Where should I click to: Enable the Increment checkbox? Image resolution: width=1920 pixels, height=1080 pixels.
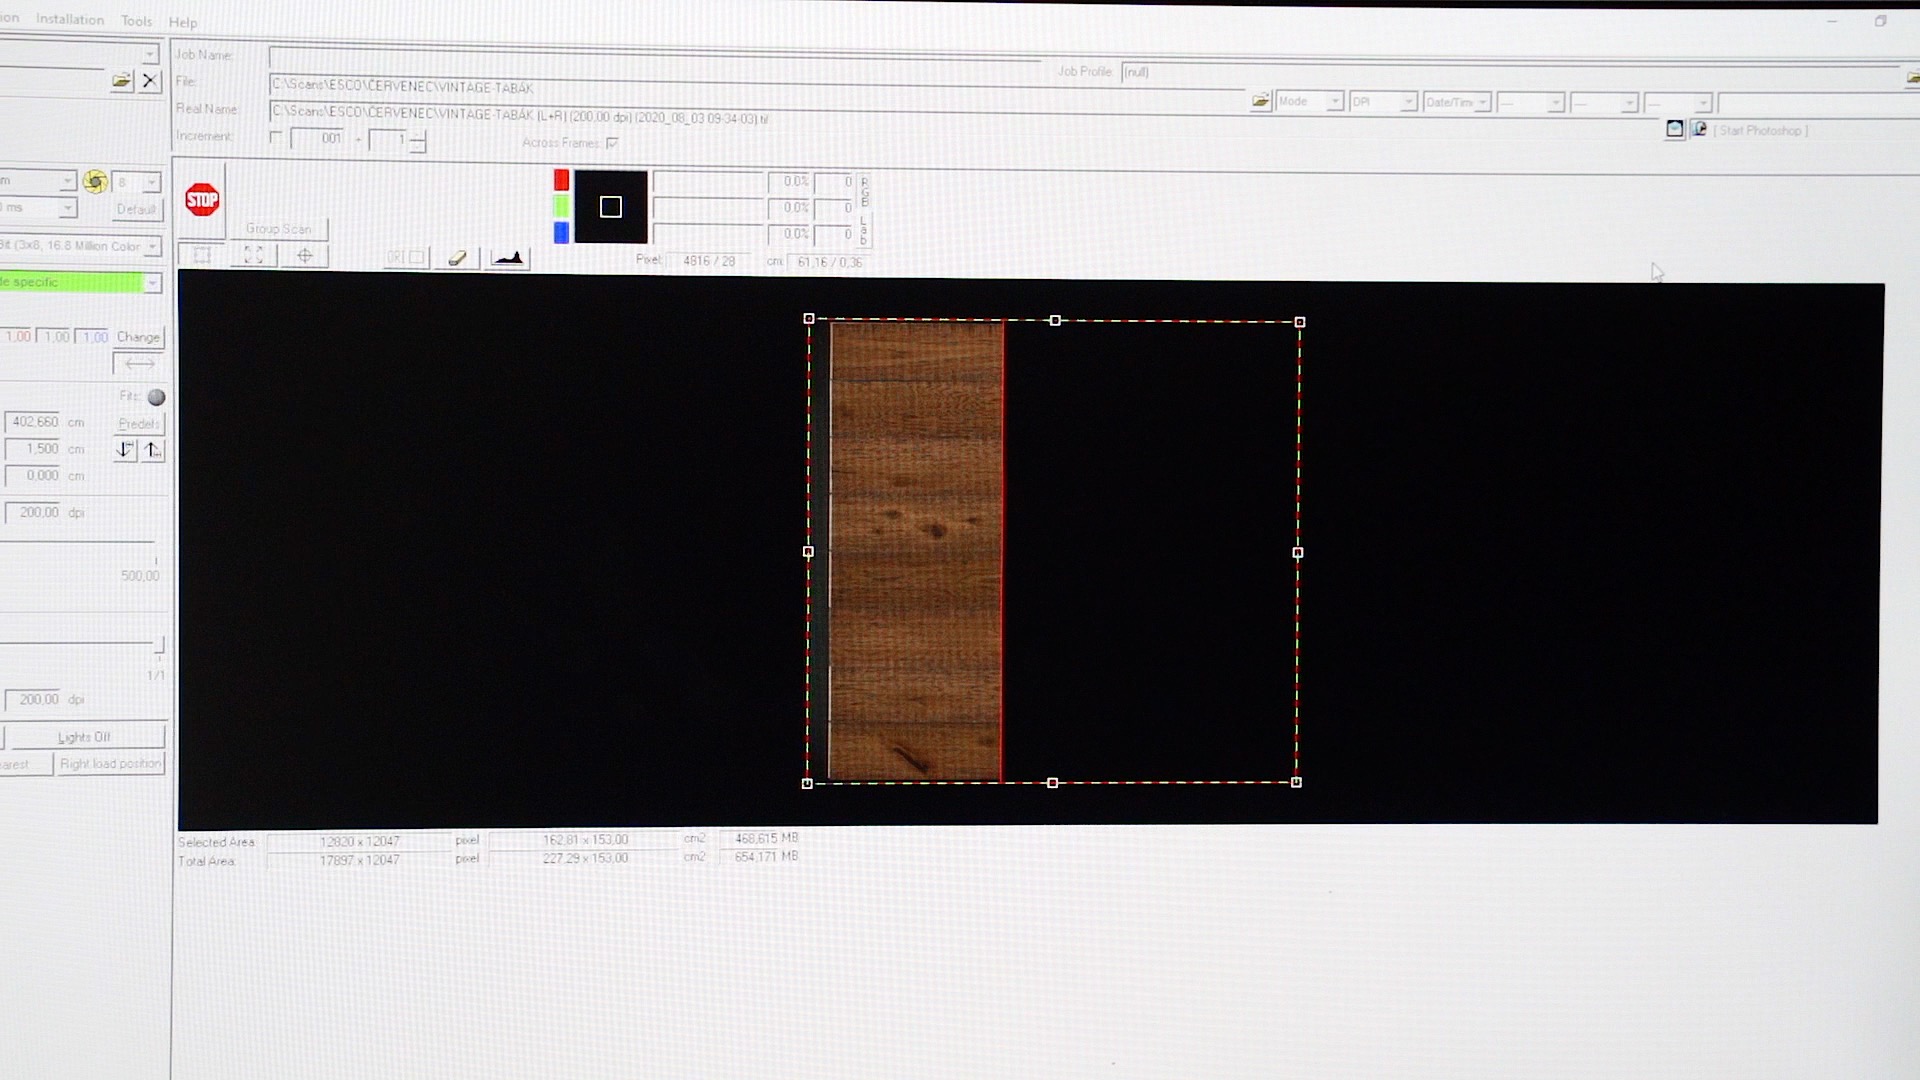coord(276,137)
